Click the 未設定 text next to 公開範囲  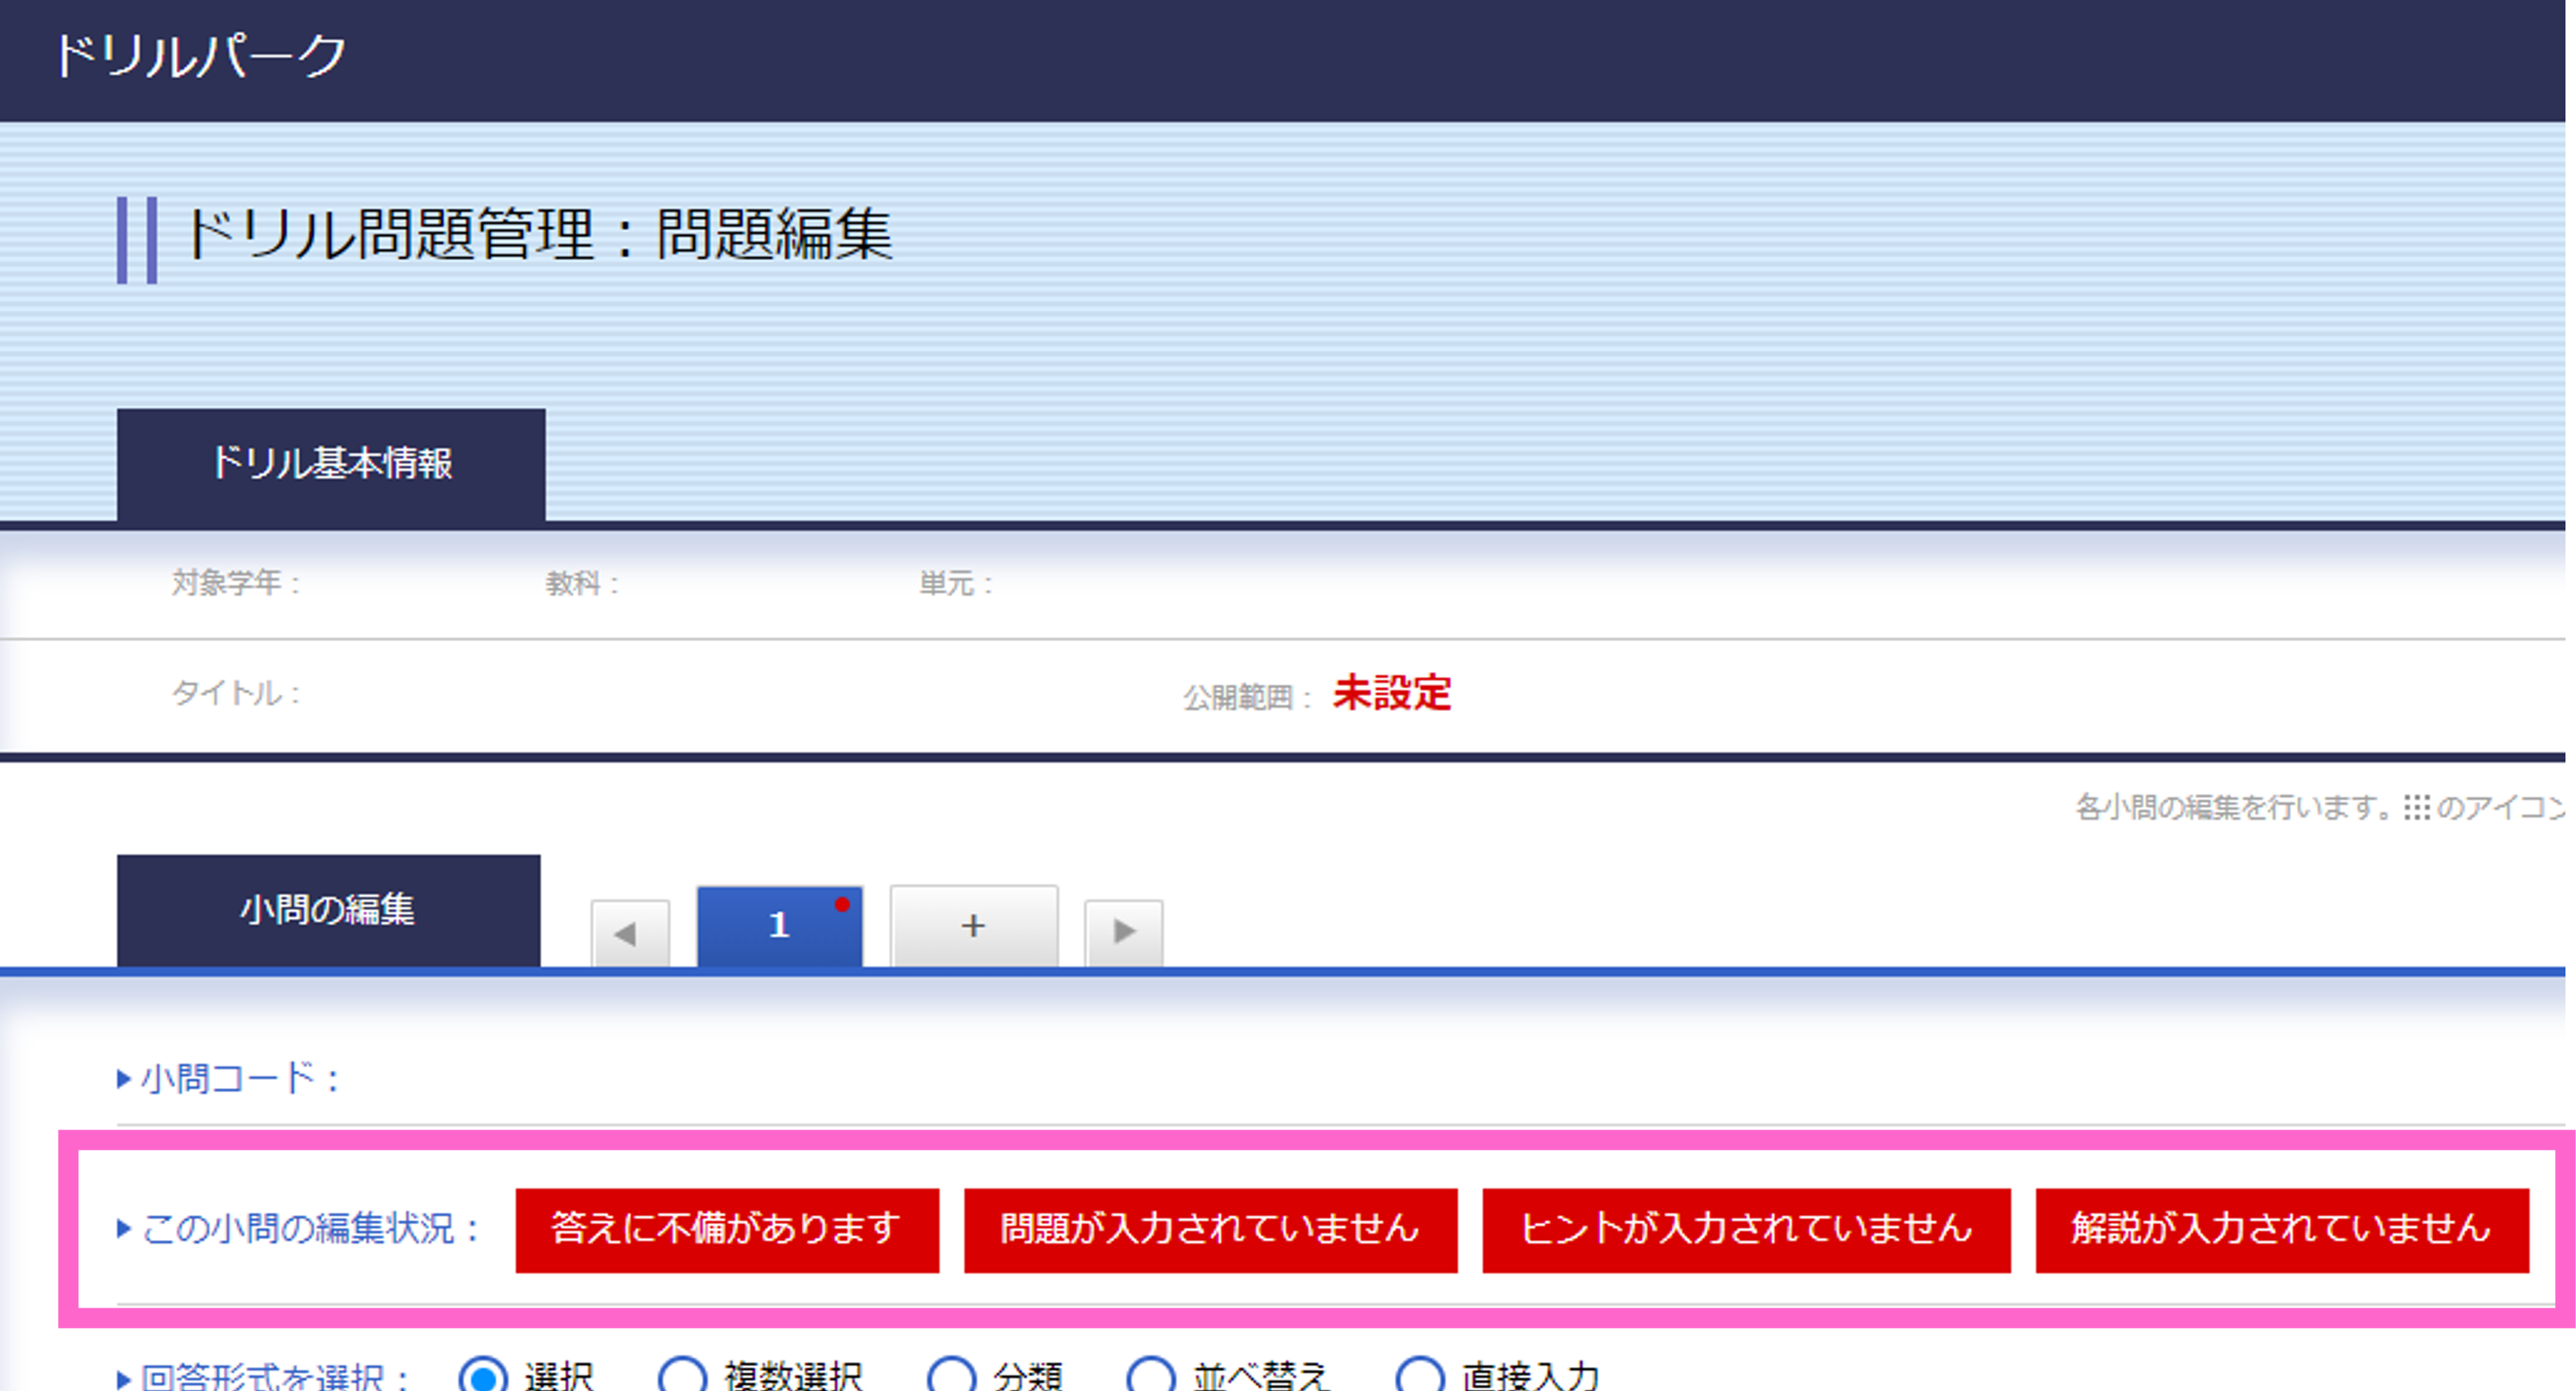coord(1390,694)
